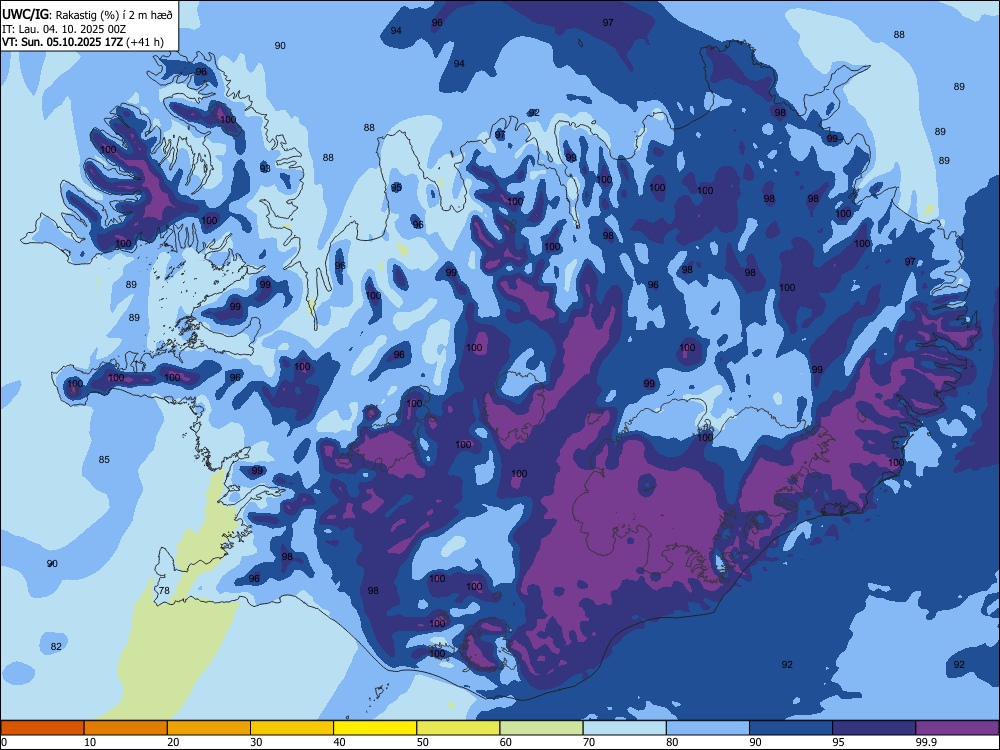Click the legend tick label '10'
The width and height of the screenshot is (1000, 750).
click(90, 742)
